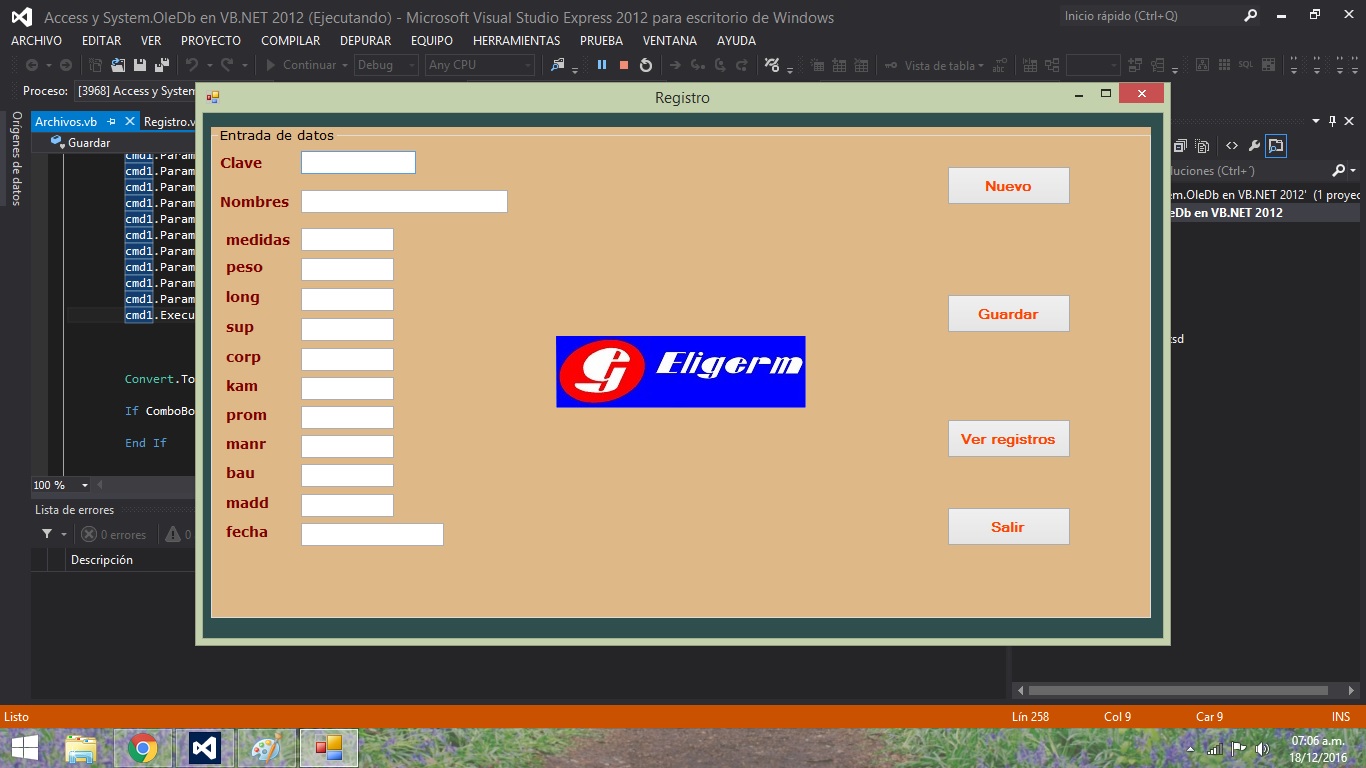Image resolution: width=1366 pixels, height=768 pixels.
Task: Open the ARCHIVO menu
Action: coord(36,41)
